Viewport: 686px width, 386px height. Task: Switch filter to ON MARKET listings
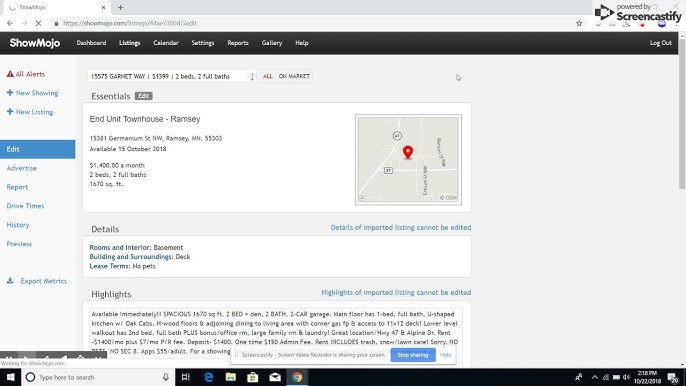[294, 76]
